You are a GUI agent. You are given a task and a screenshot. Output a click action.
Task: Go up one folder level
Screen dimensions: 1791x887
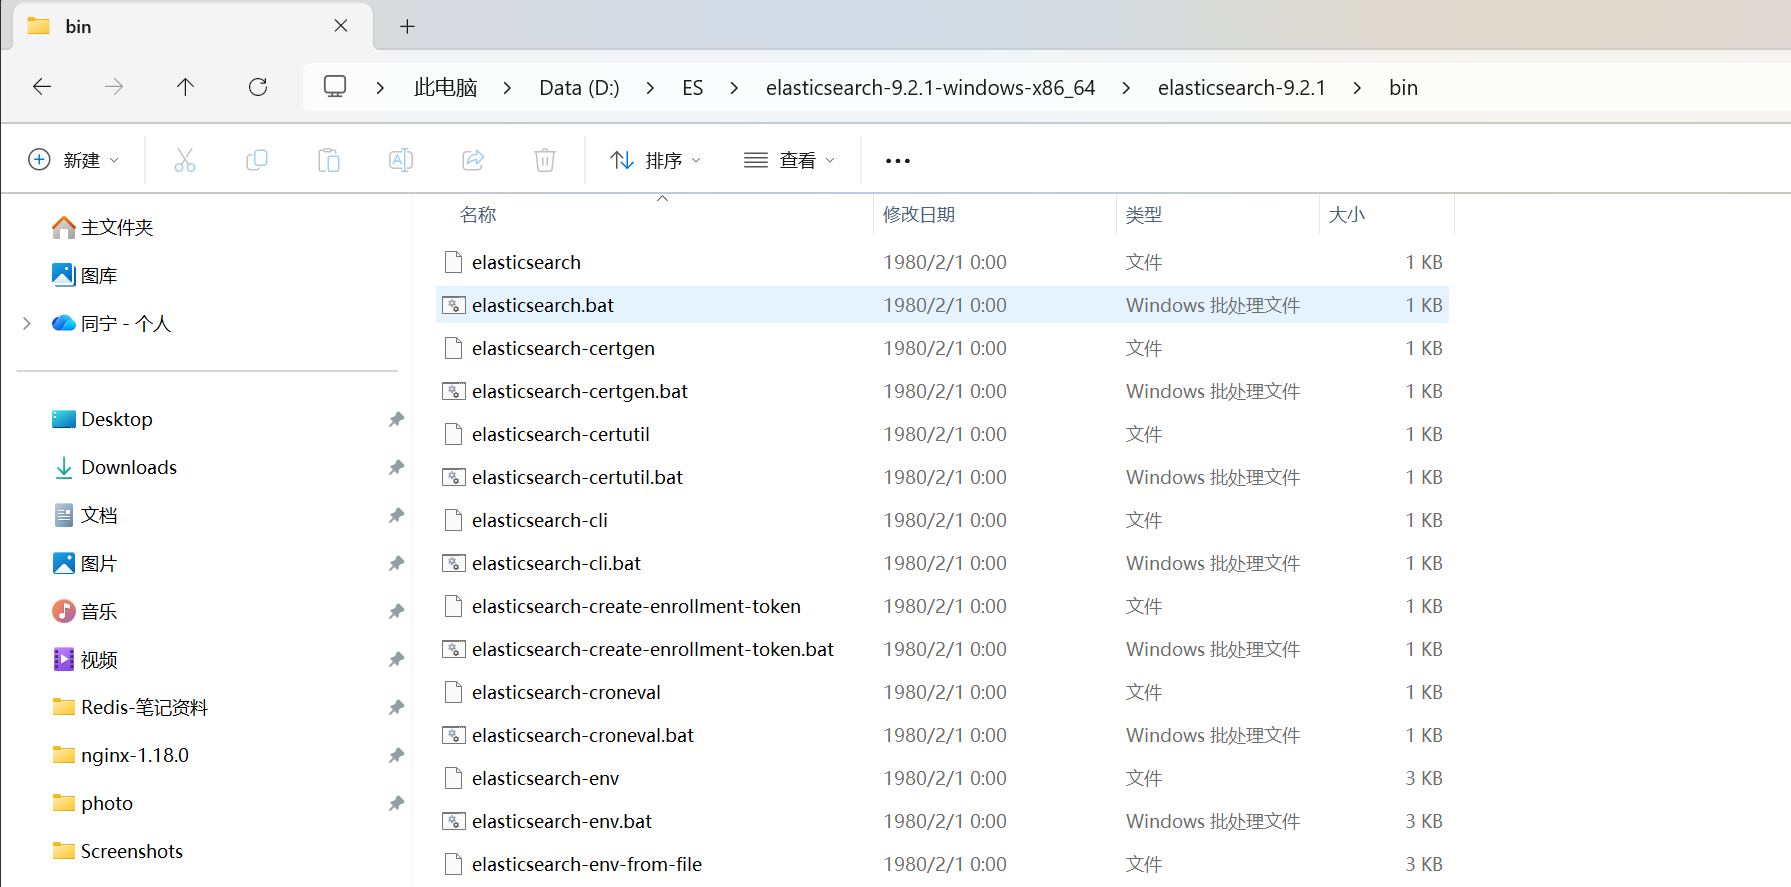point(185,87)
